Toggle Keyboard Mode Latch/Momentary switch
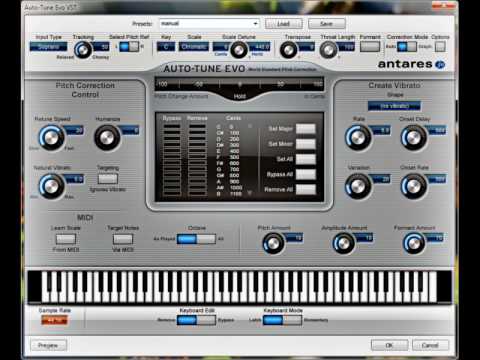This screenshot has height=360, width=480. point(282,320)
